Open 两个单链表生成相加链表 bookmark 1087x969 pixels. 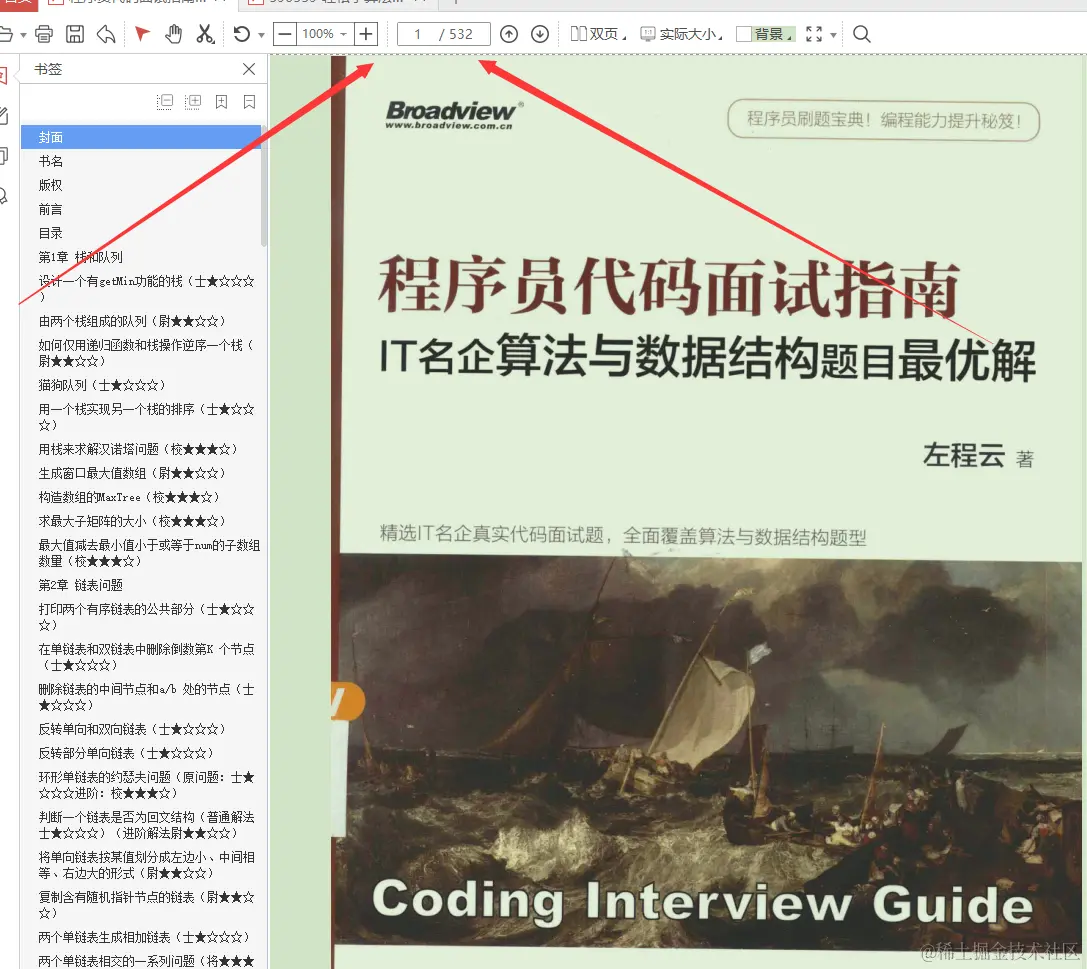pos(144,937)
